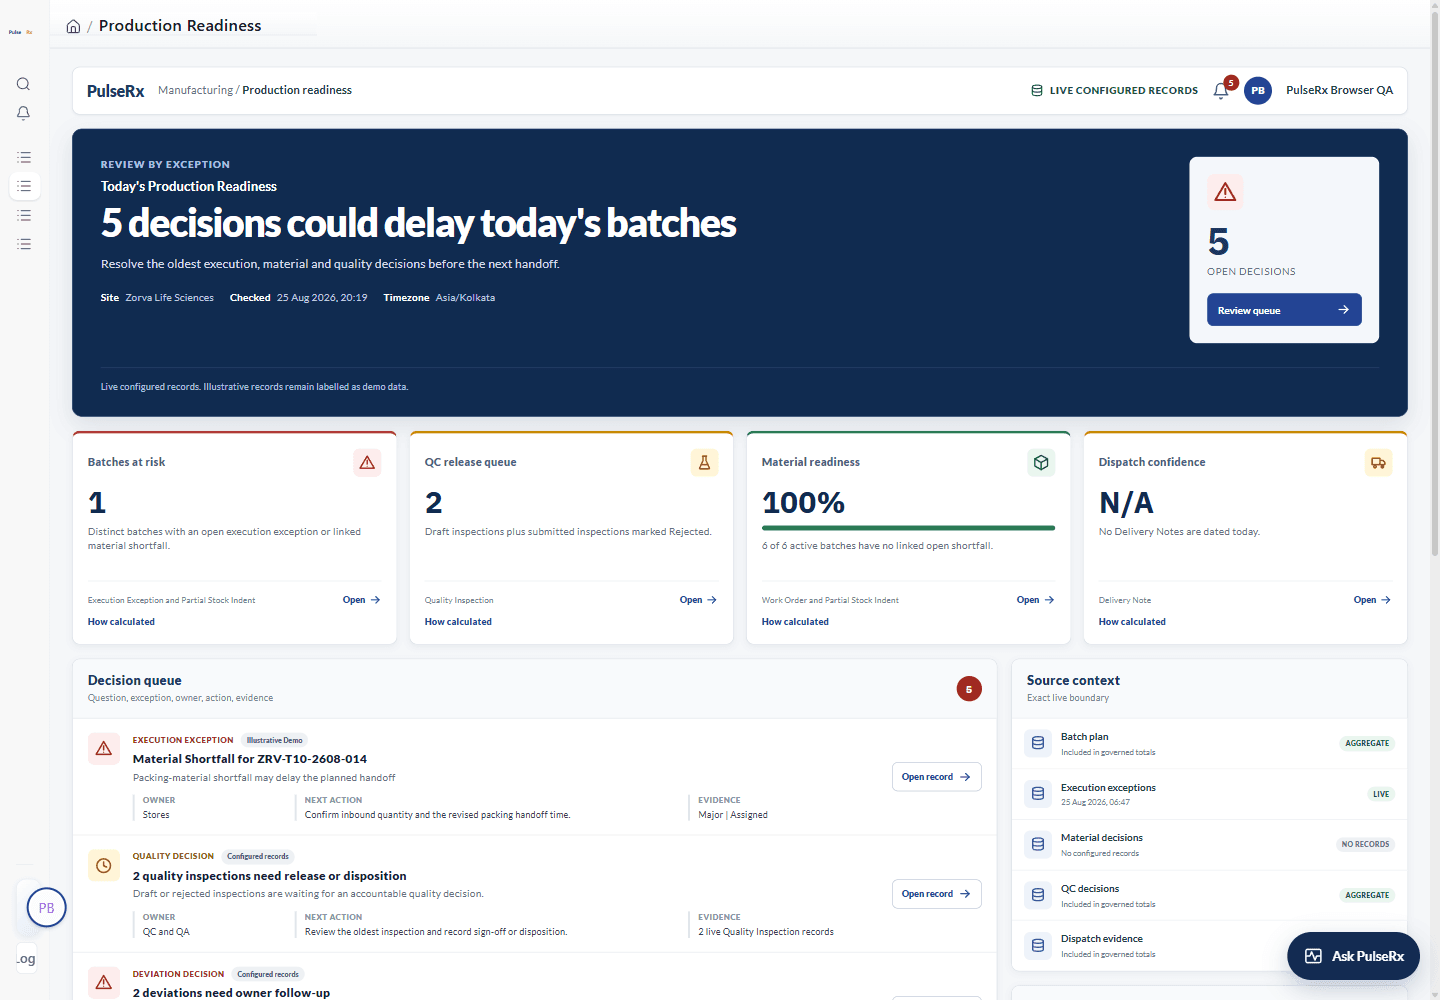Click the PB avatar beside PulseRx Browser QA
Screen dimensions: 1440x1000
click(1258, 90)
